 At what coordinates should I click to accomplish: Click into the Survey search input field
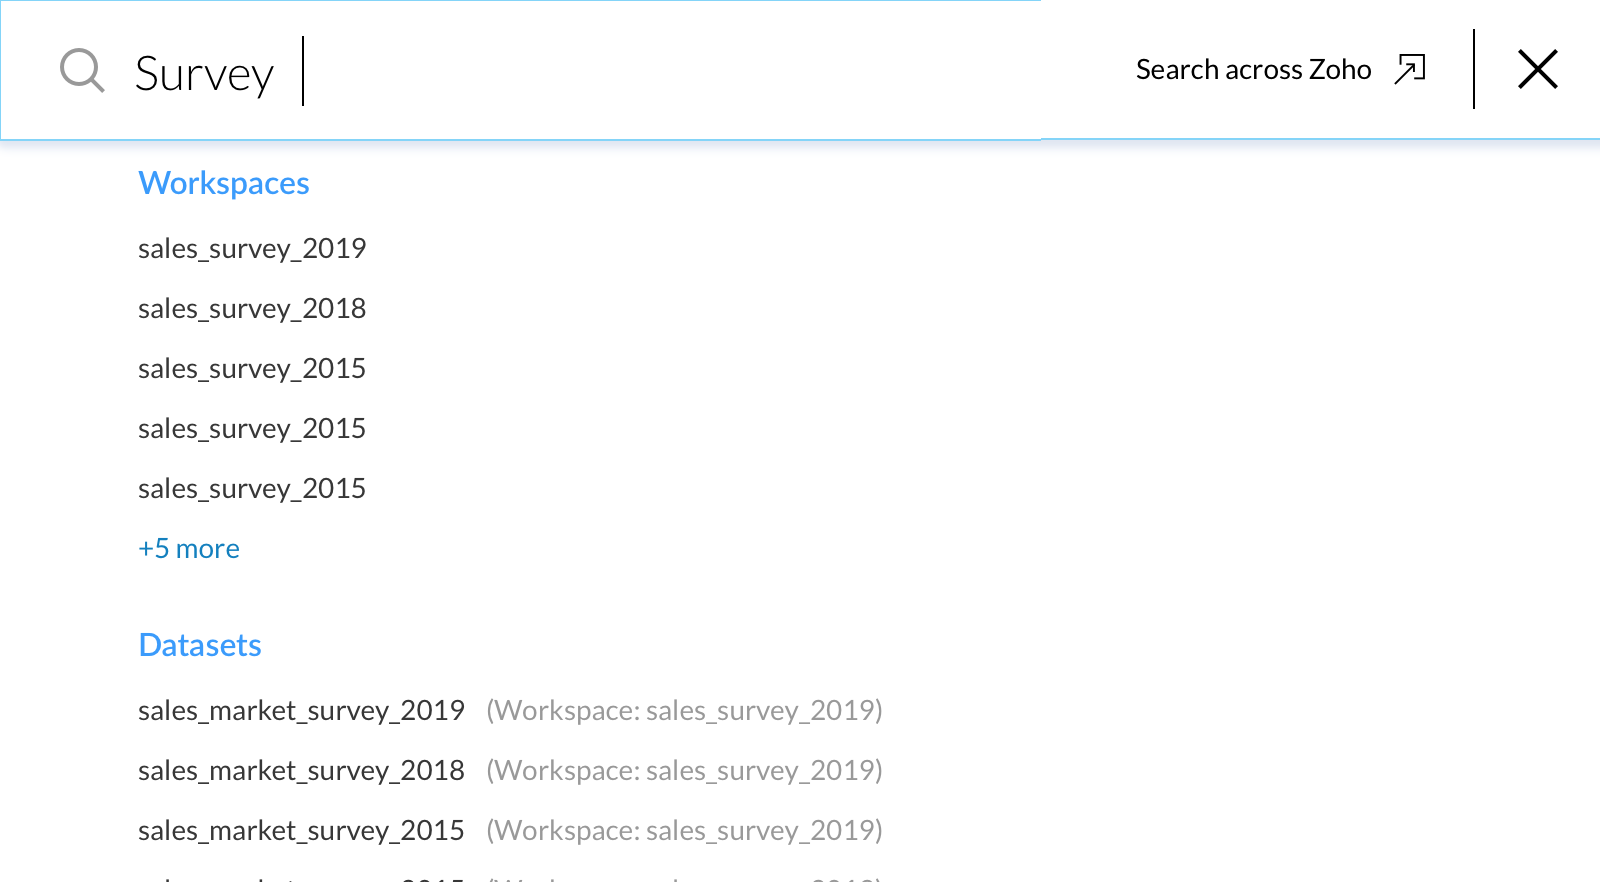(600, 72)
